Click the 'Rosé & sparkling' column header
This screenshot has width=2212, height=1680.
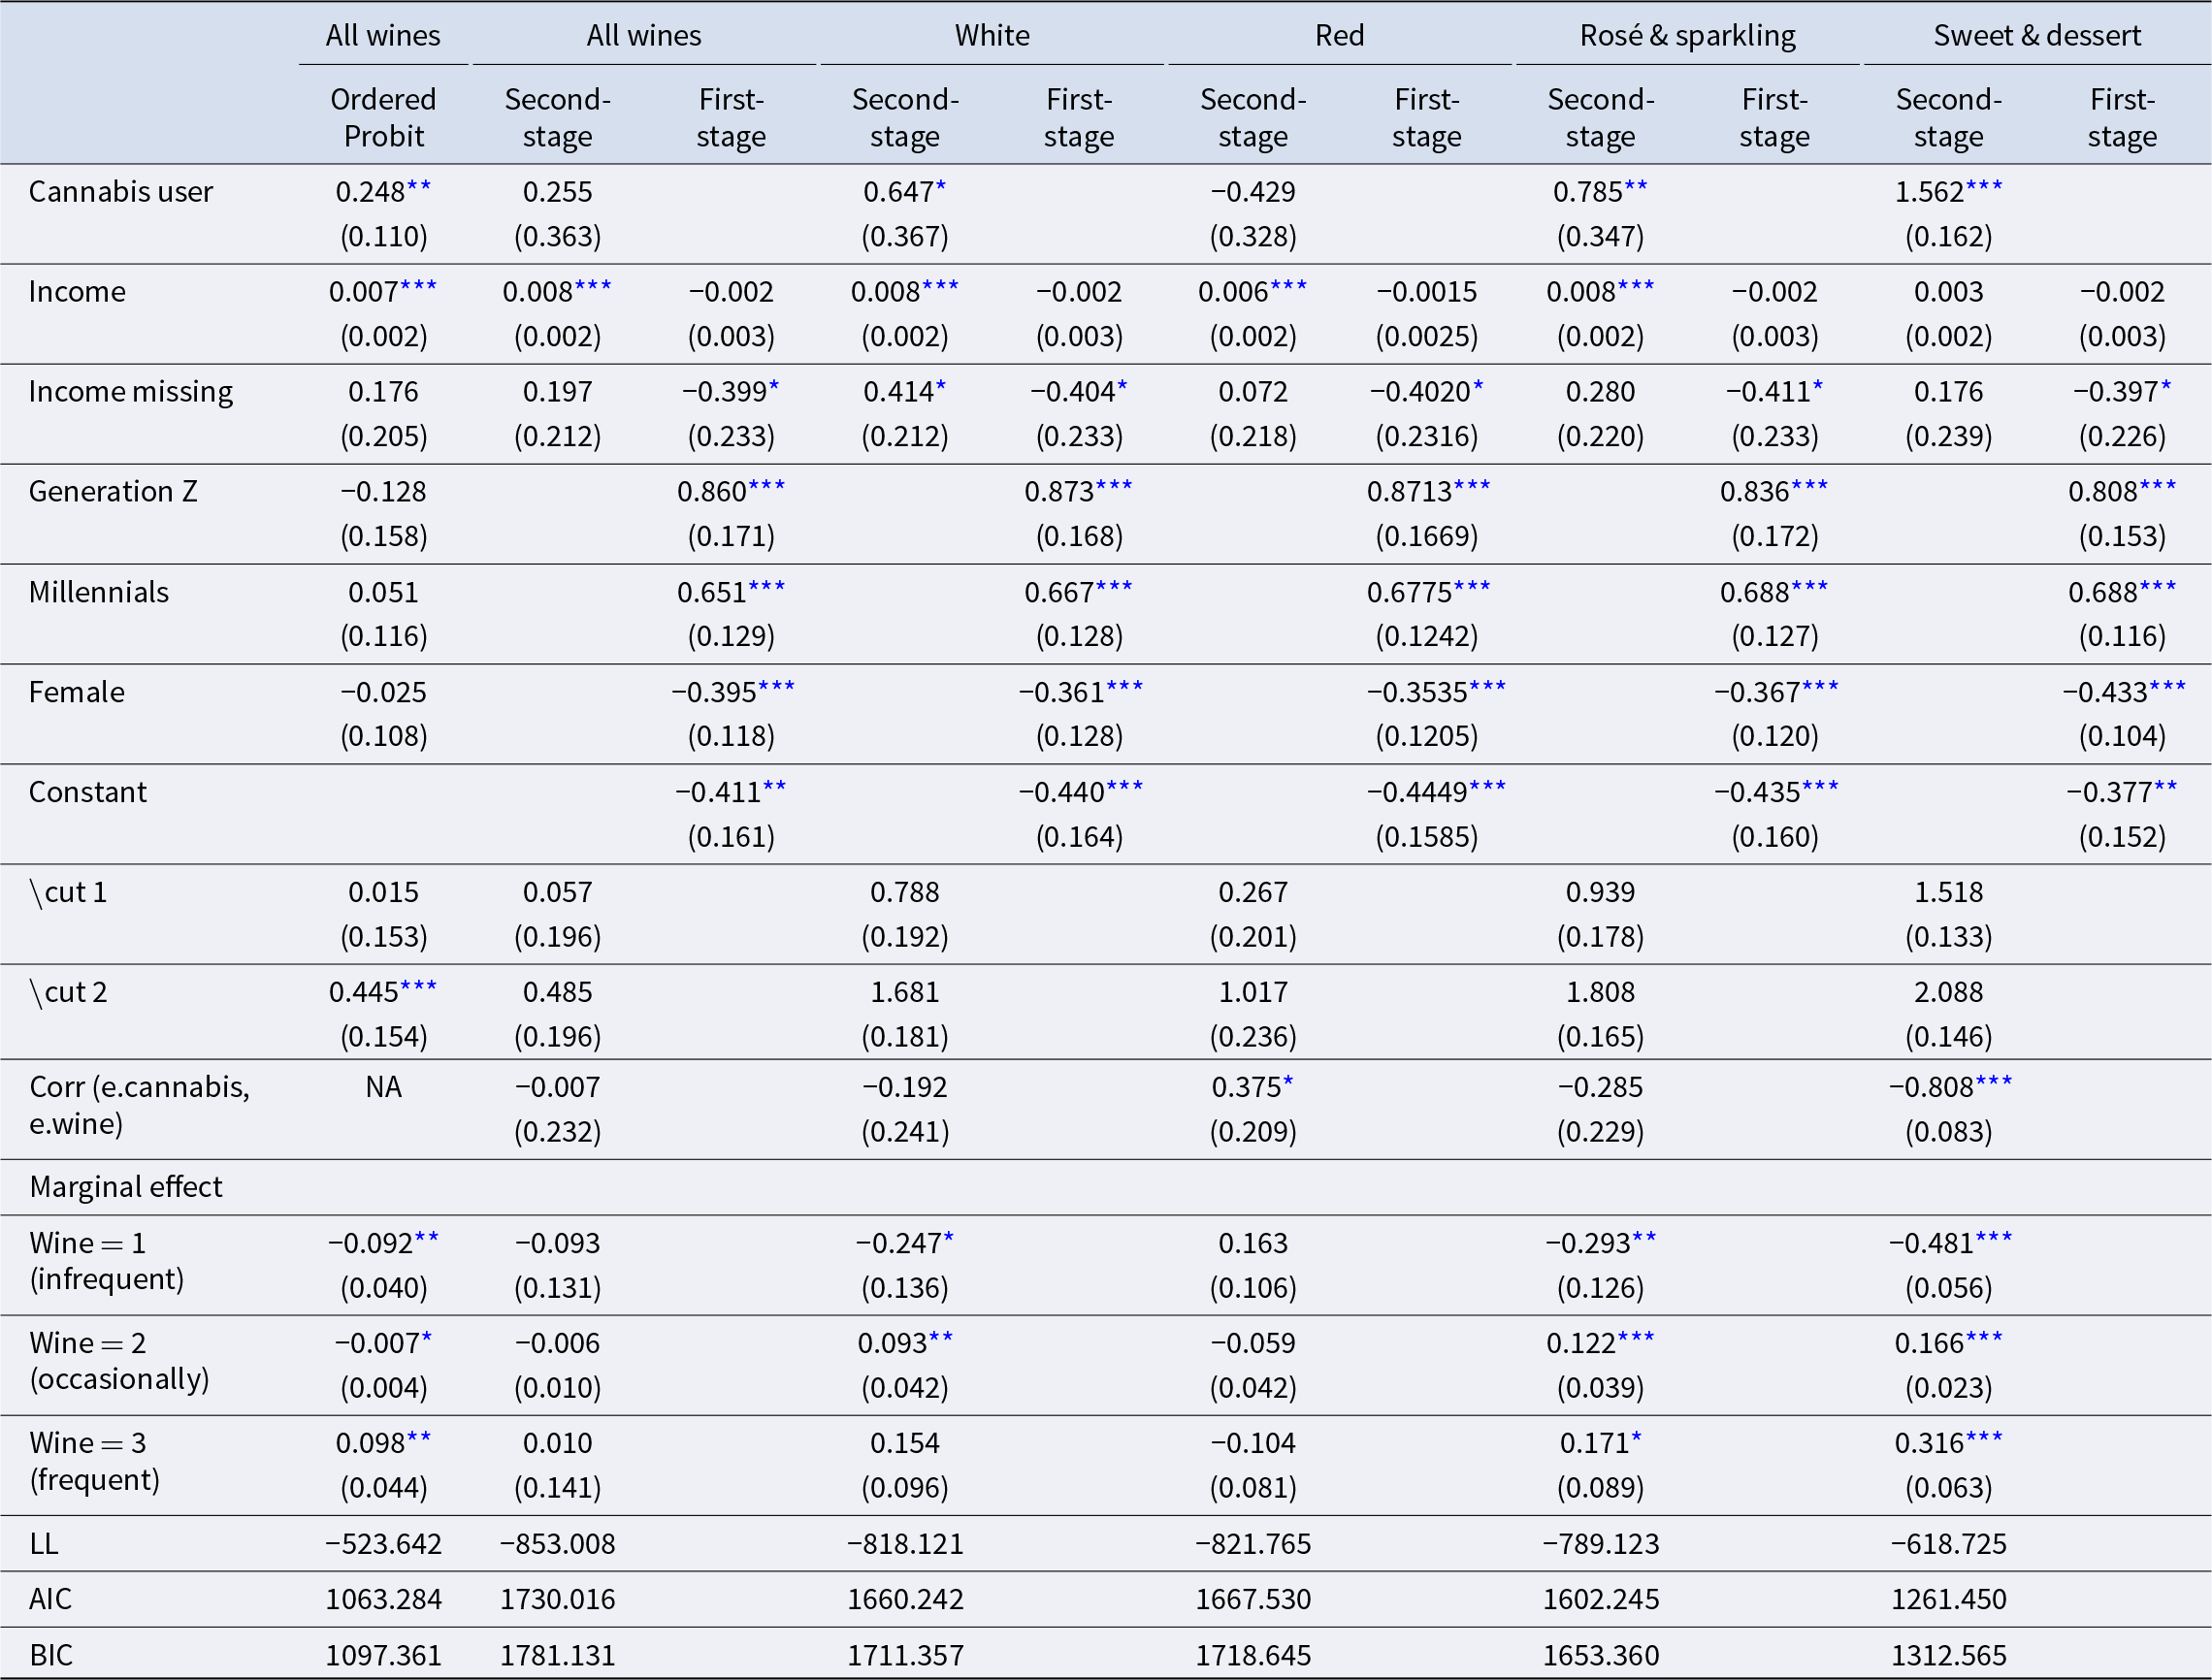(1687, 35)
